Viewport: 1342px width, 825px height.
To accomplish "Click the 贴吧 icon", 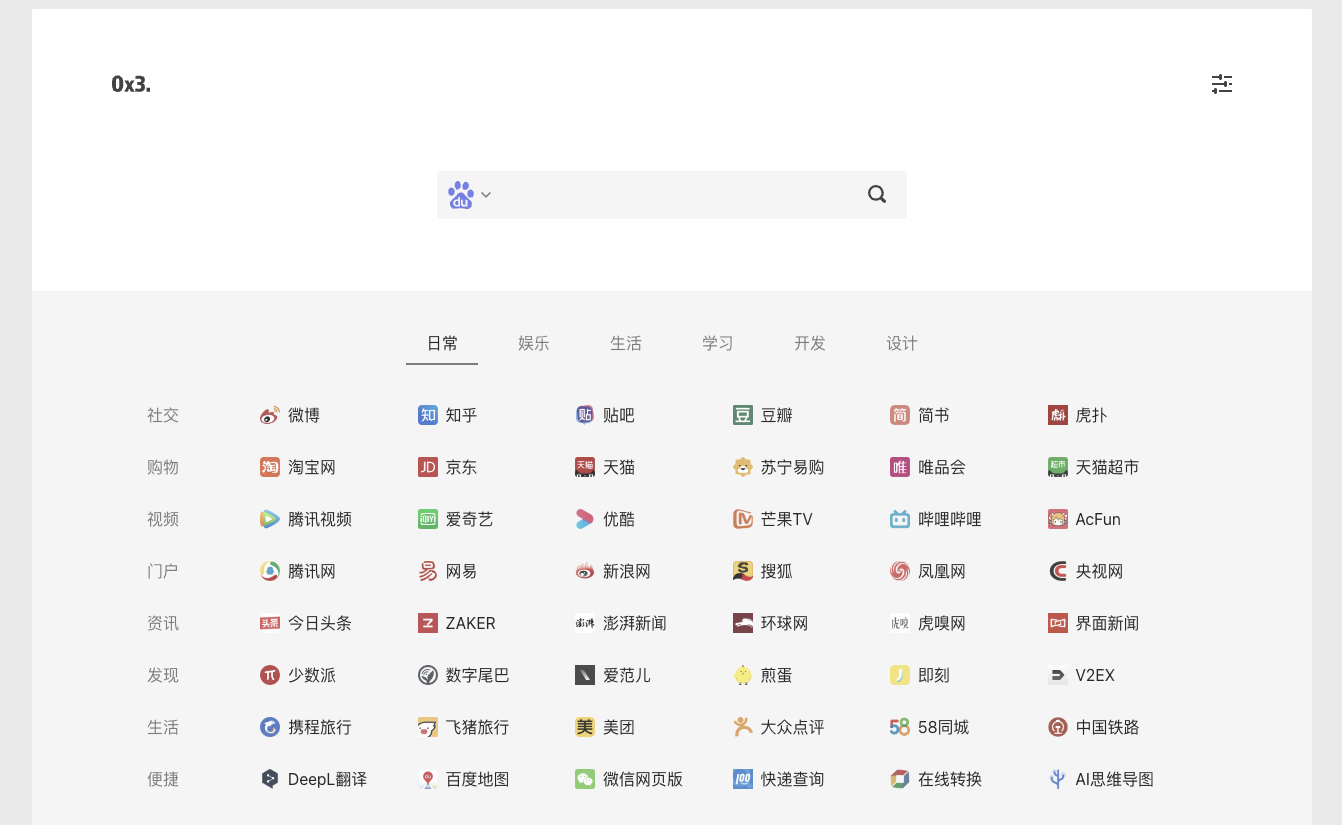I will tap(585, 415).
